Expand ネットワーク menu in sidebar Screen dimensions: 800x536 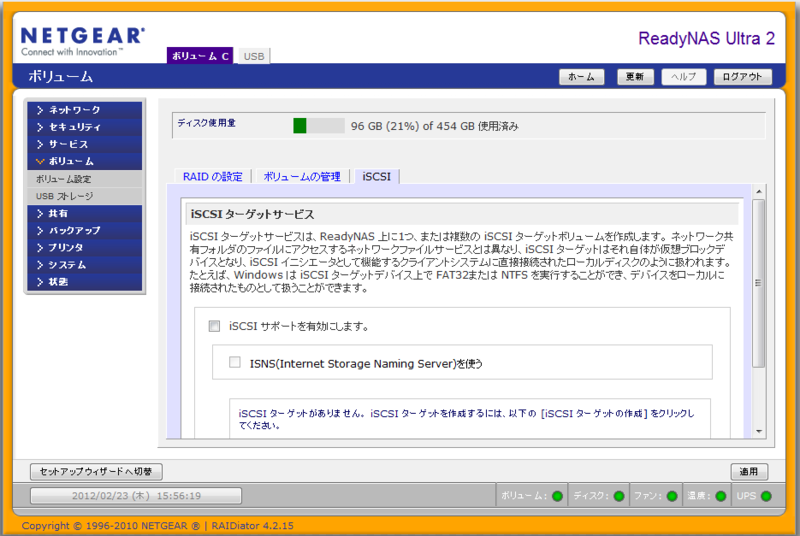[x=85, y=110]
